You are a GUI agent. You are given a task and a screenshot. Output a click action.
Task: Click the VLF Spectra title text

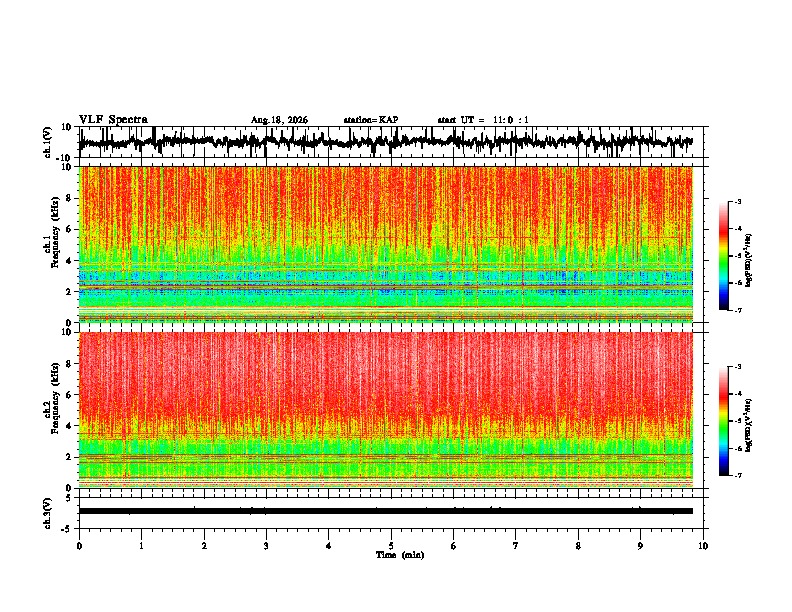(113, 120)
